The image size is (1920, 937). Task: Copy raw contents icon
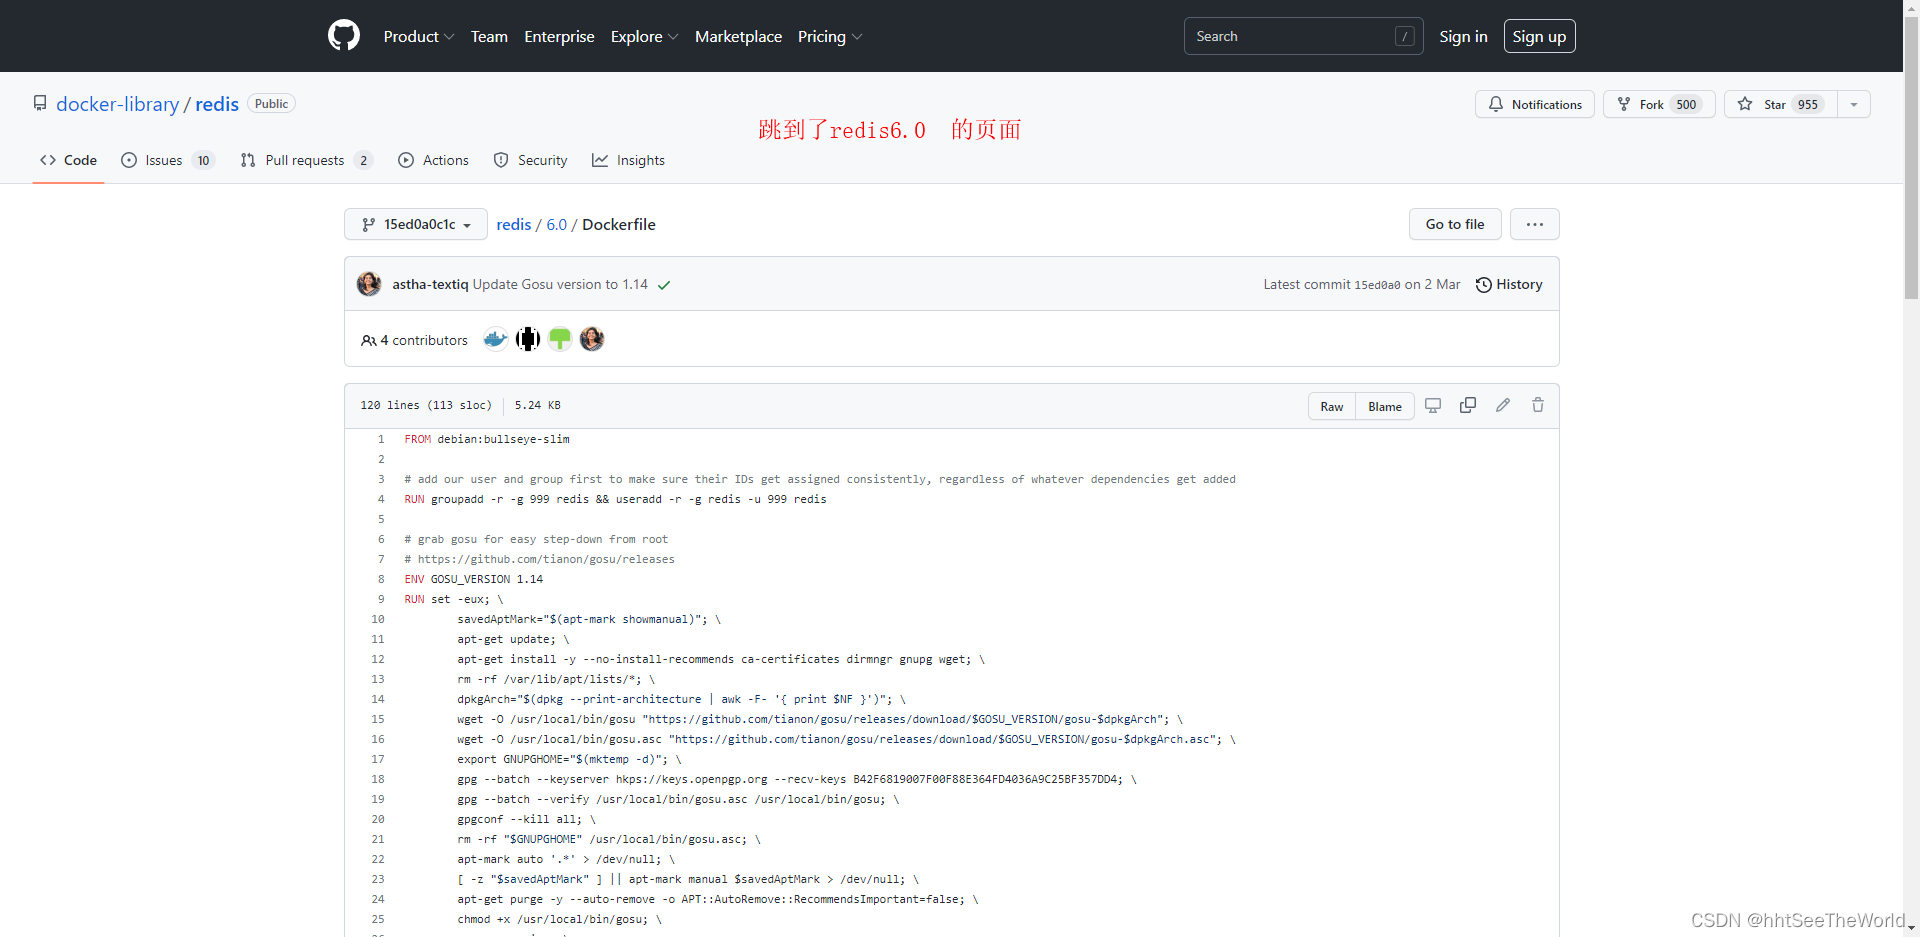(x=1468, y=405)
